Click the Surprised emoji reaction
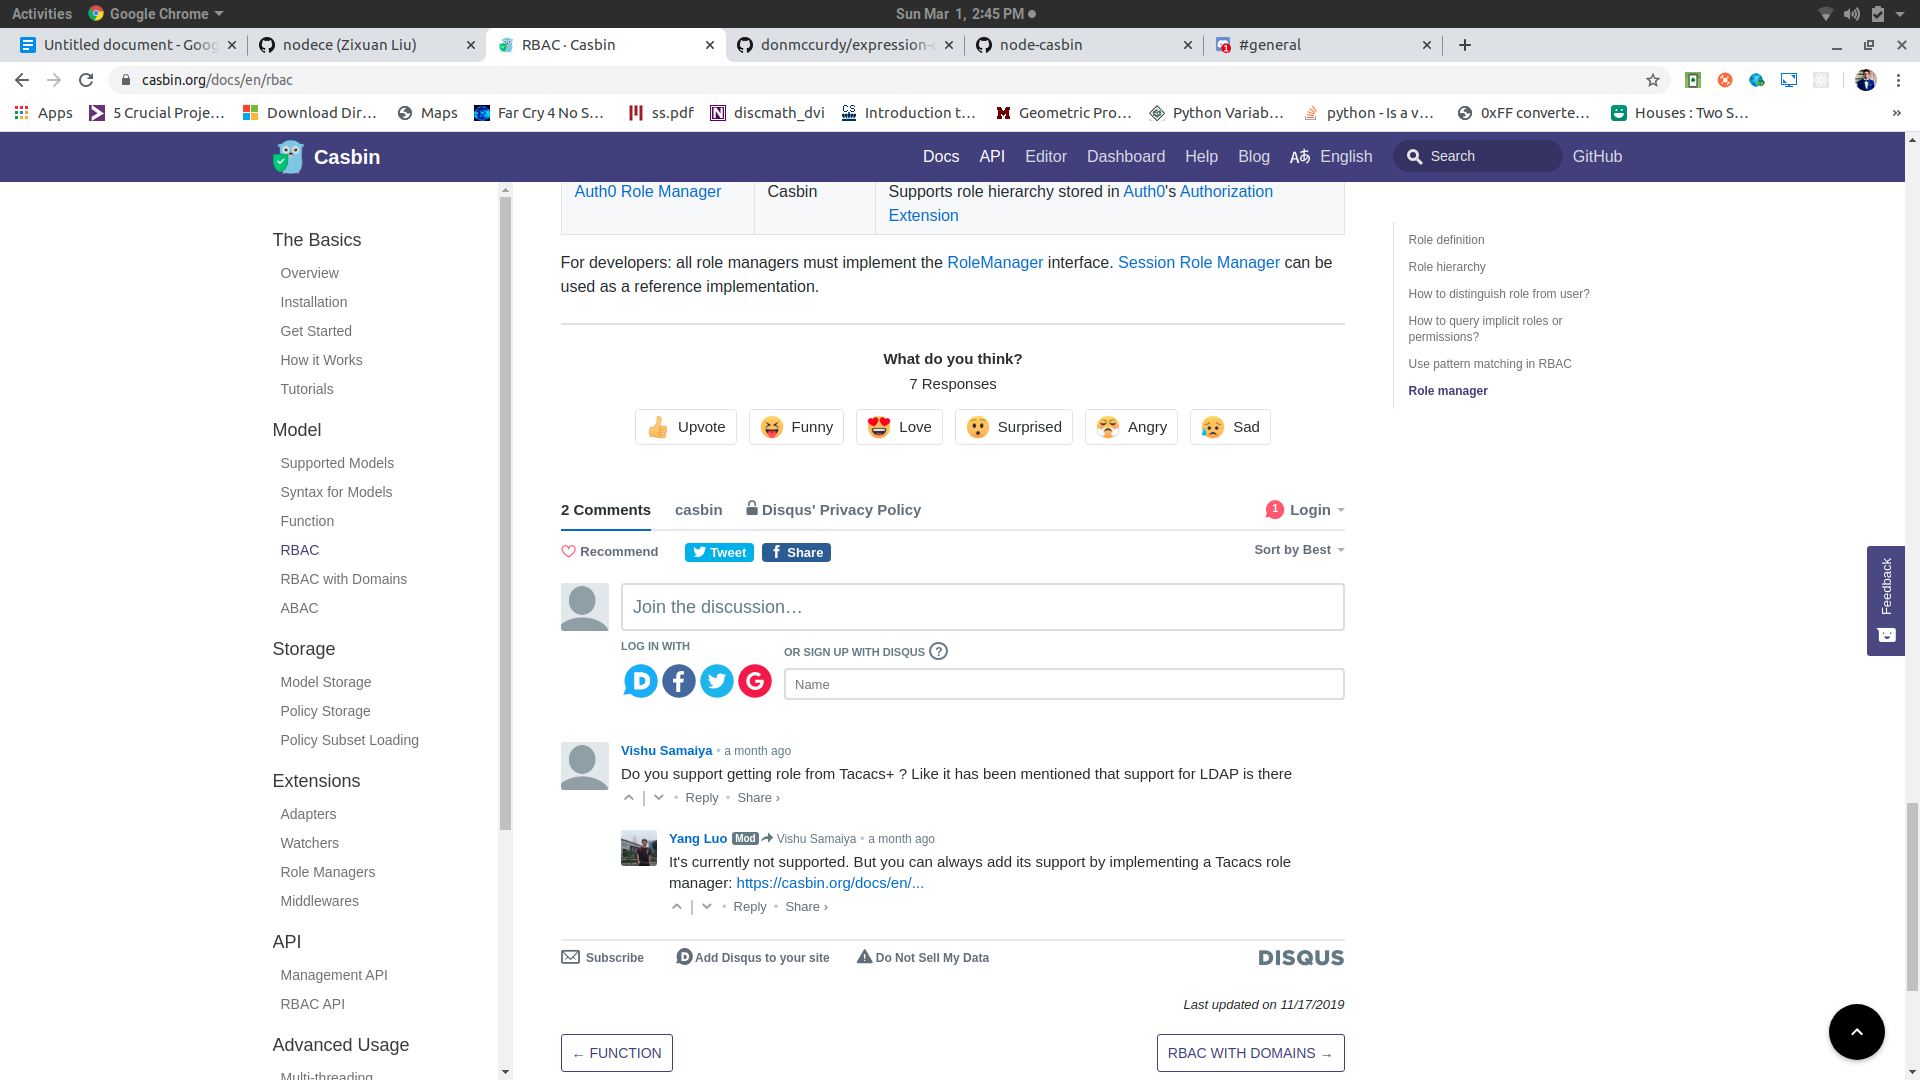The image size is (1920, 1080). point(1014,427)
